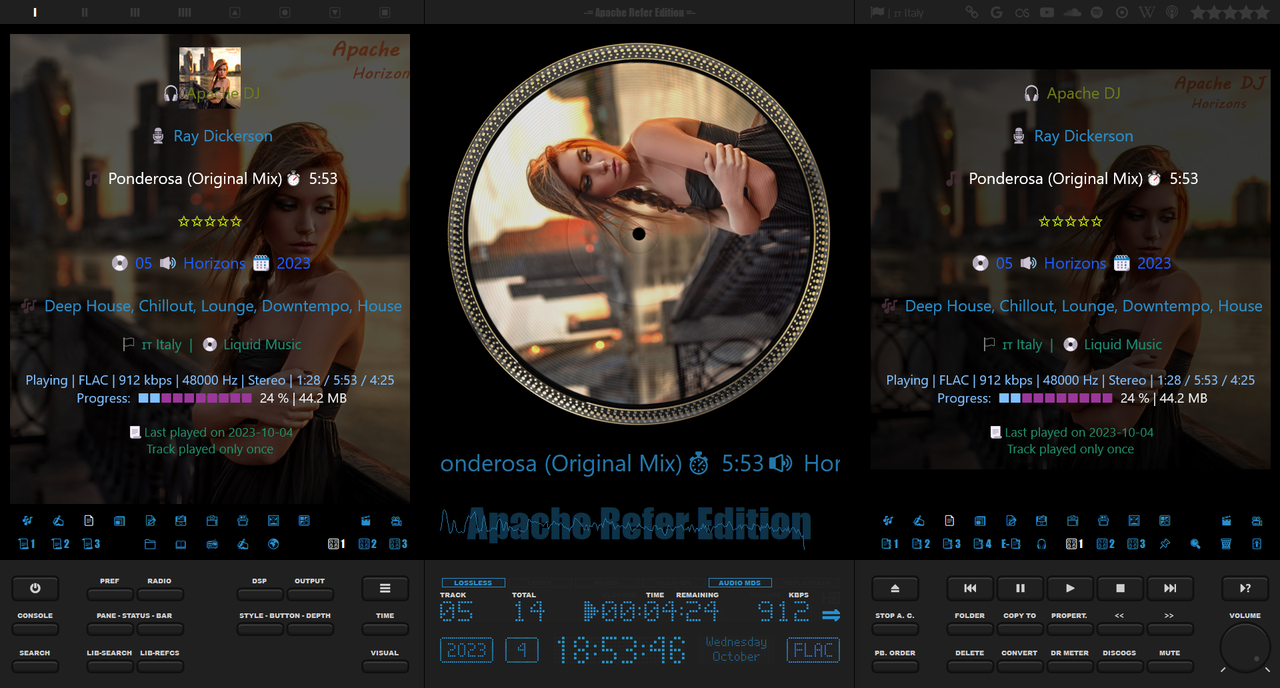Toggle the RADIO button
Image resolution: width=1280 pixels, height=688 pixels.
pos(160,594)
